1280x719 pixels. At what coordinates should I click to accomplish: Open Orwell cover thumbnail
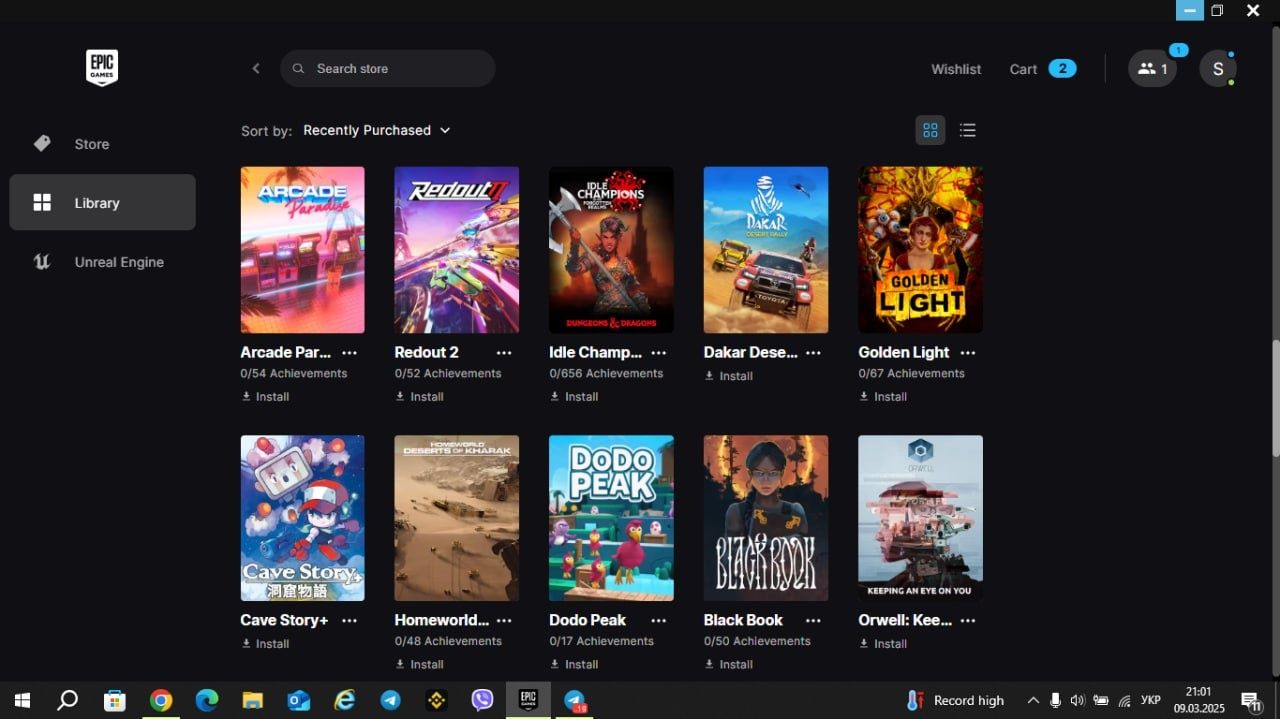pos(920,518)
